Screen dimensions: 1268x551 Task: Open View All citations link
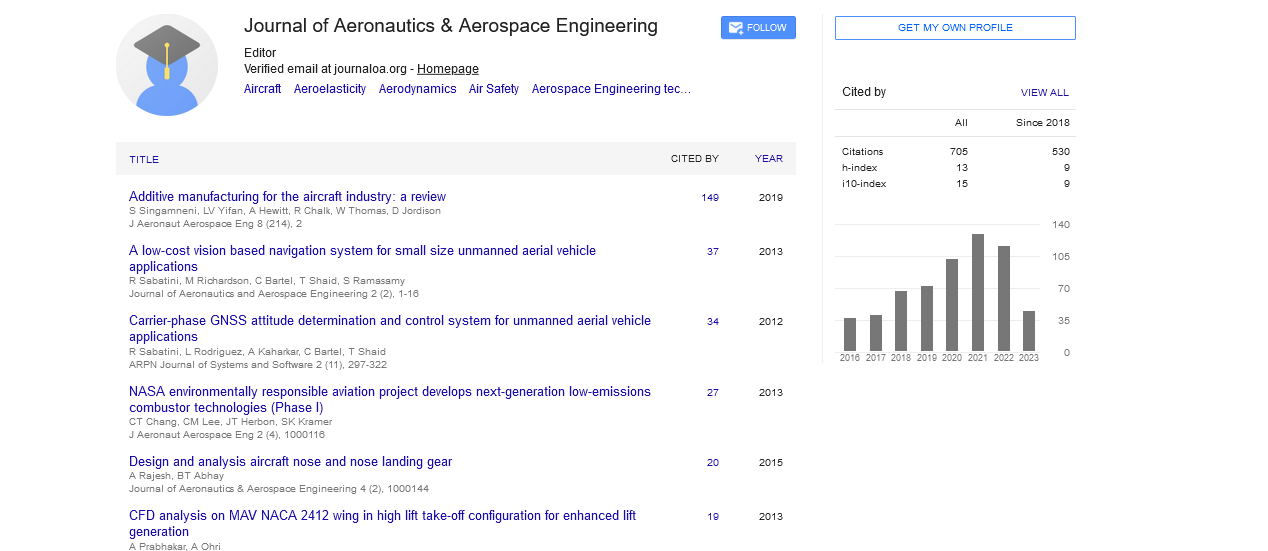[x=1044, y=92]
